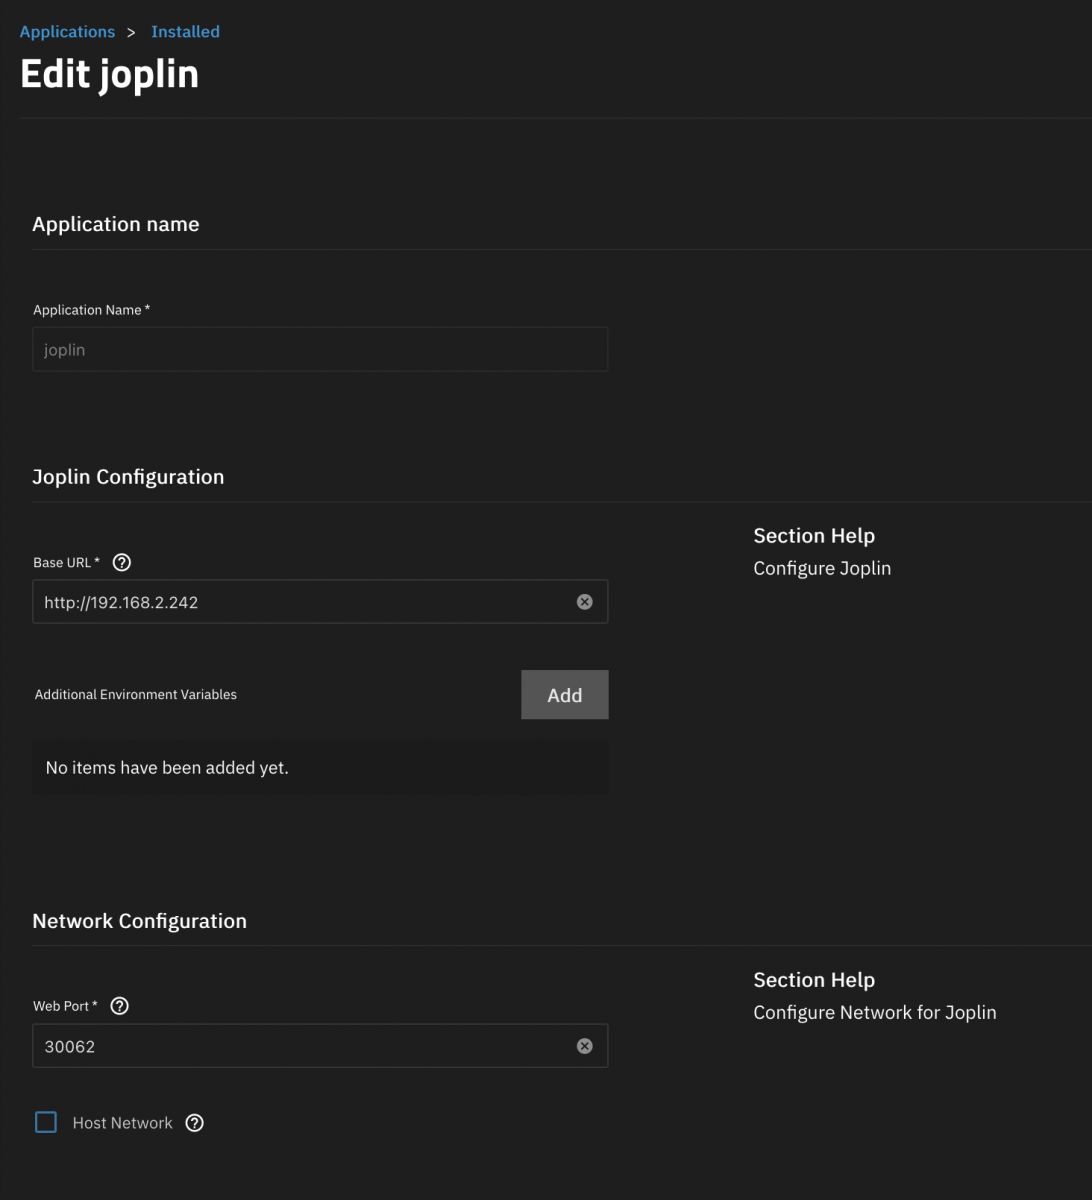Click the 'Network Configuration' section heading

pos(140,921)
